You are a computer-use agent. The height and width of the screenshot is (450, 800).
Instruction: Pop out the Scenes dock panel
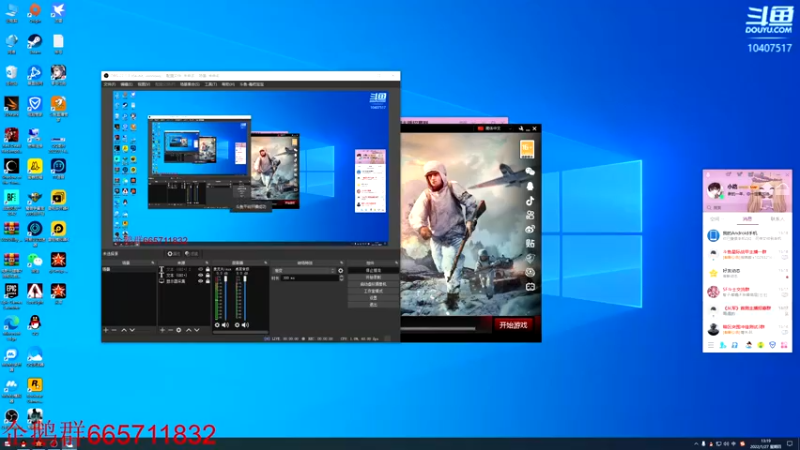(153, 263)
